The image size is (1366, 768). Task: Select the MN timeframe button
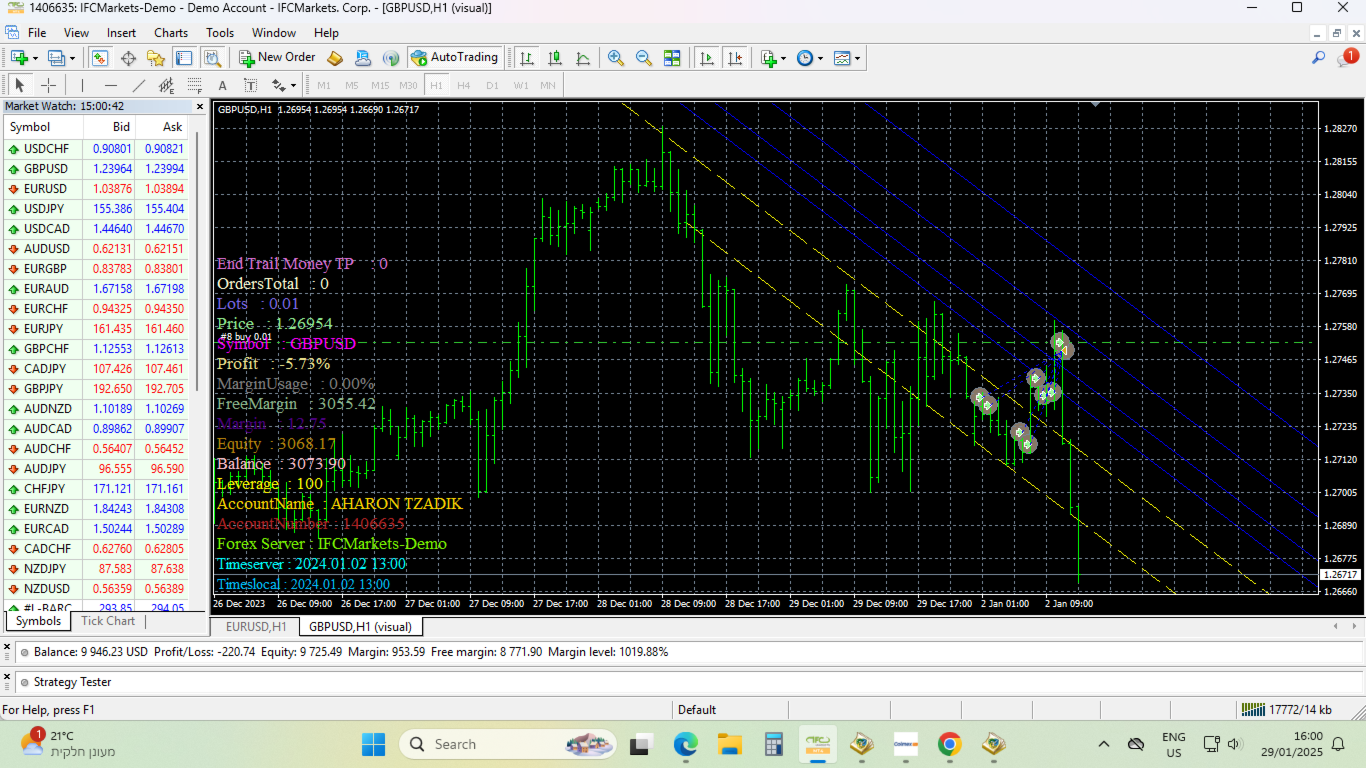tap(548, 85)
